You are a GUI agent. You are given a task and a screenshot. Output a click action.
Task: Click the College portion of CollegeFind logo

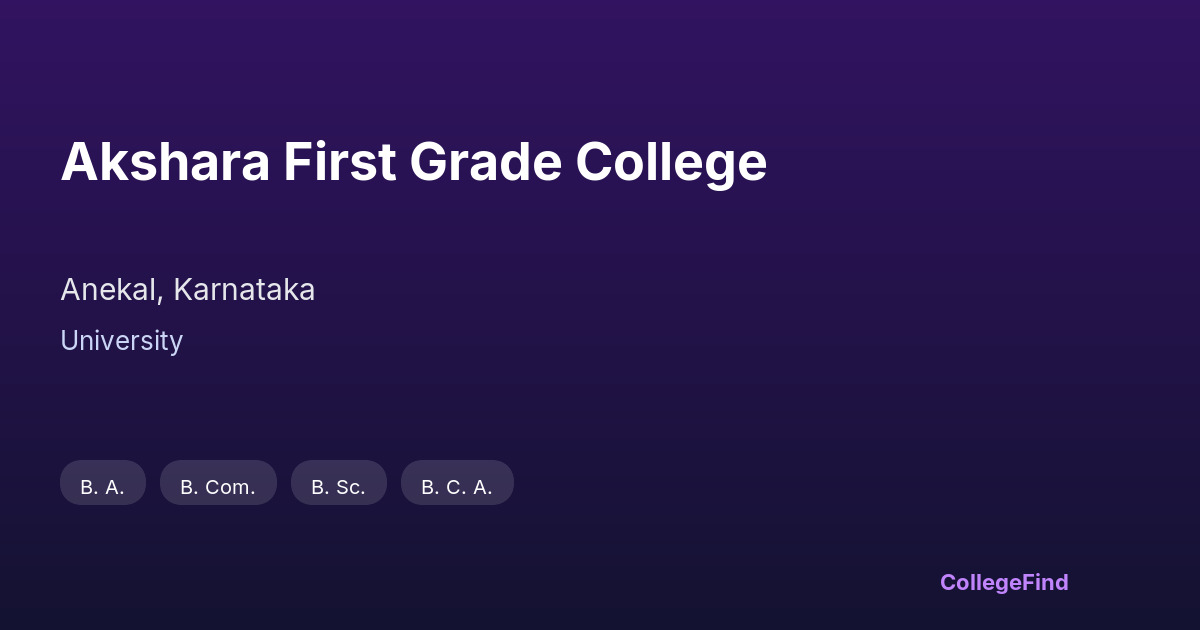[981, 582]
